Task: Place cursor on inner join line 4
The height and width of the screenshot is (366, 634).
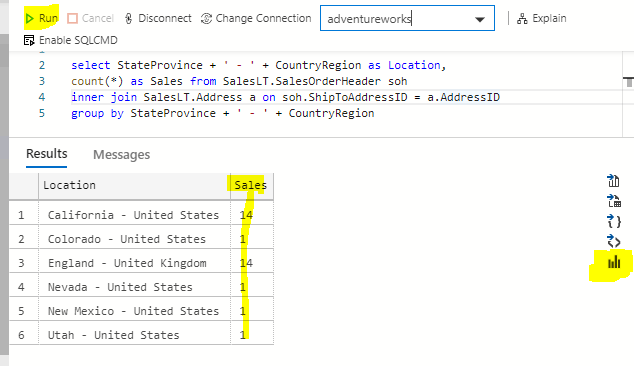Action: point(285,97)
